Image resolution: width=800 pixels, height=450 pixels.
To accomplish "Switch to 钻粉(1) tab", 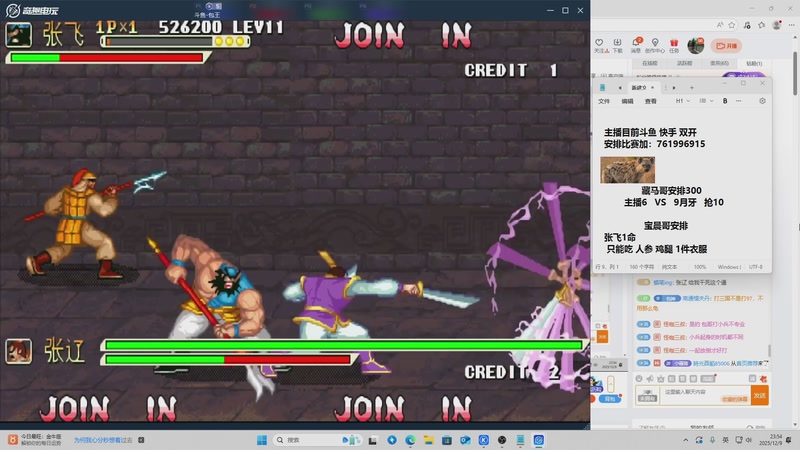I will click(x=754, y=63).
